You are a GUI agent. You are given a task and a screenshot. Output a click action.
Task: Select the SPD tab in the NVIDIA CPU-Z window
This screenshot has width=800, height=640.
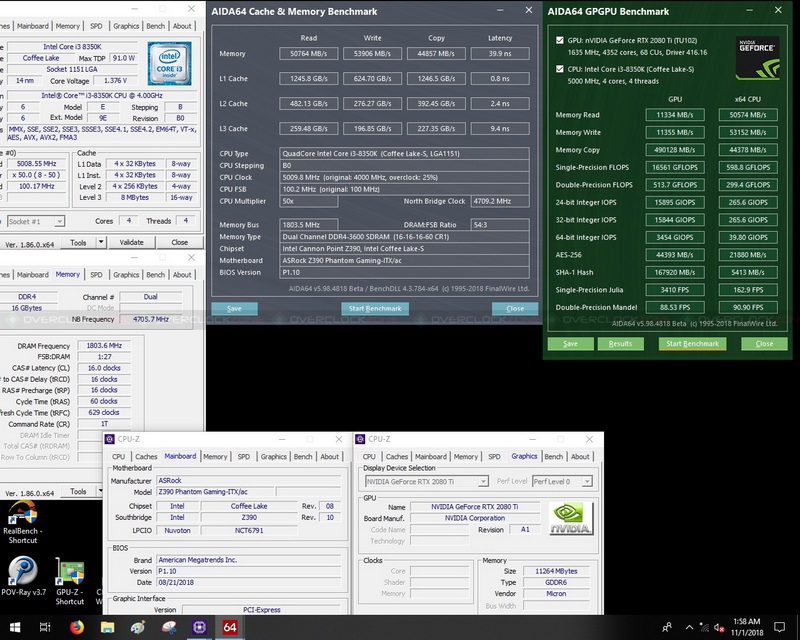coord(494,456)
